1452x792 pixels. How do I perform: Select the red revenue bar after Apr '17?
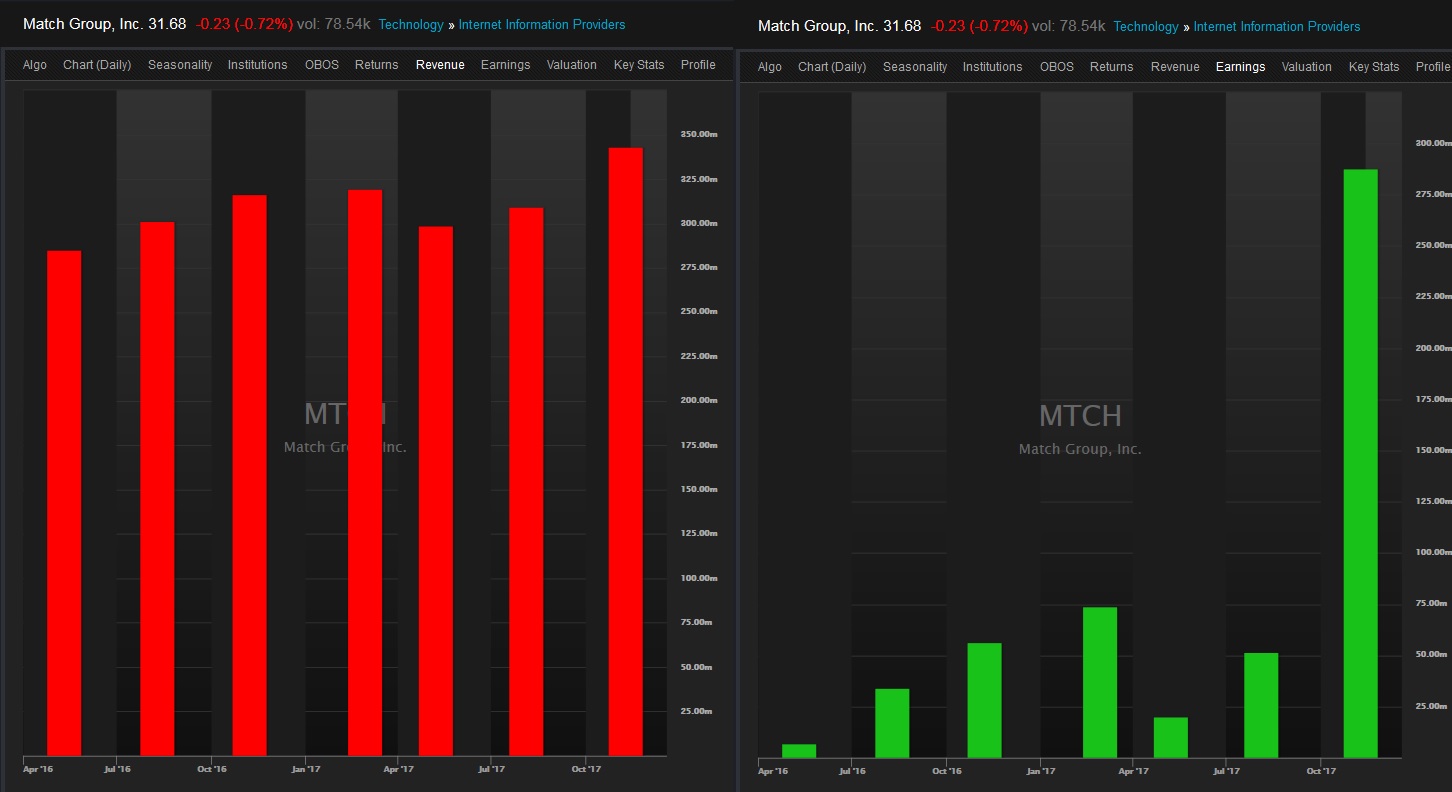pos(436,491)
